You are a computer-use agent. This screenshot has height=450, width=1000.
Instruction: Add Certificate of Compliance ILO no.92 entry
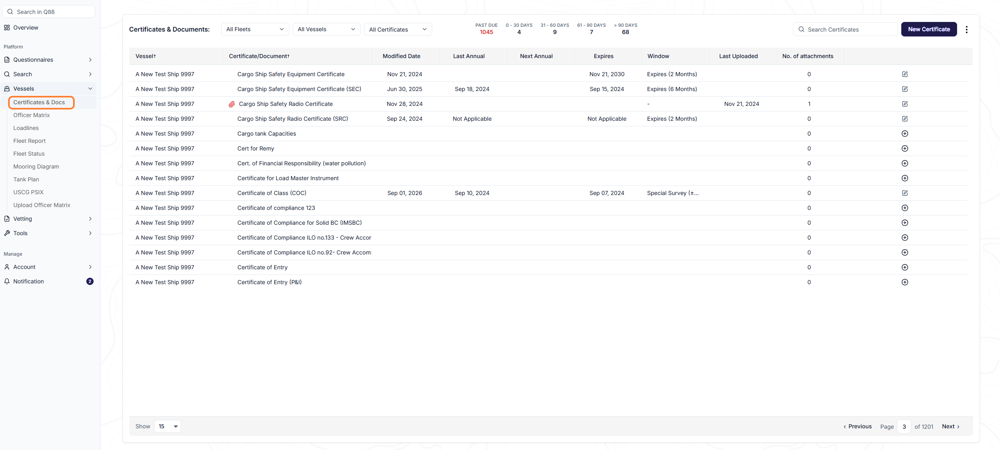point(904,252)
